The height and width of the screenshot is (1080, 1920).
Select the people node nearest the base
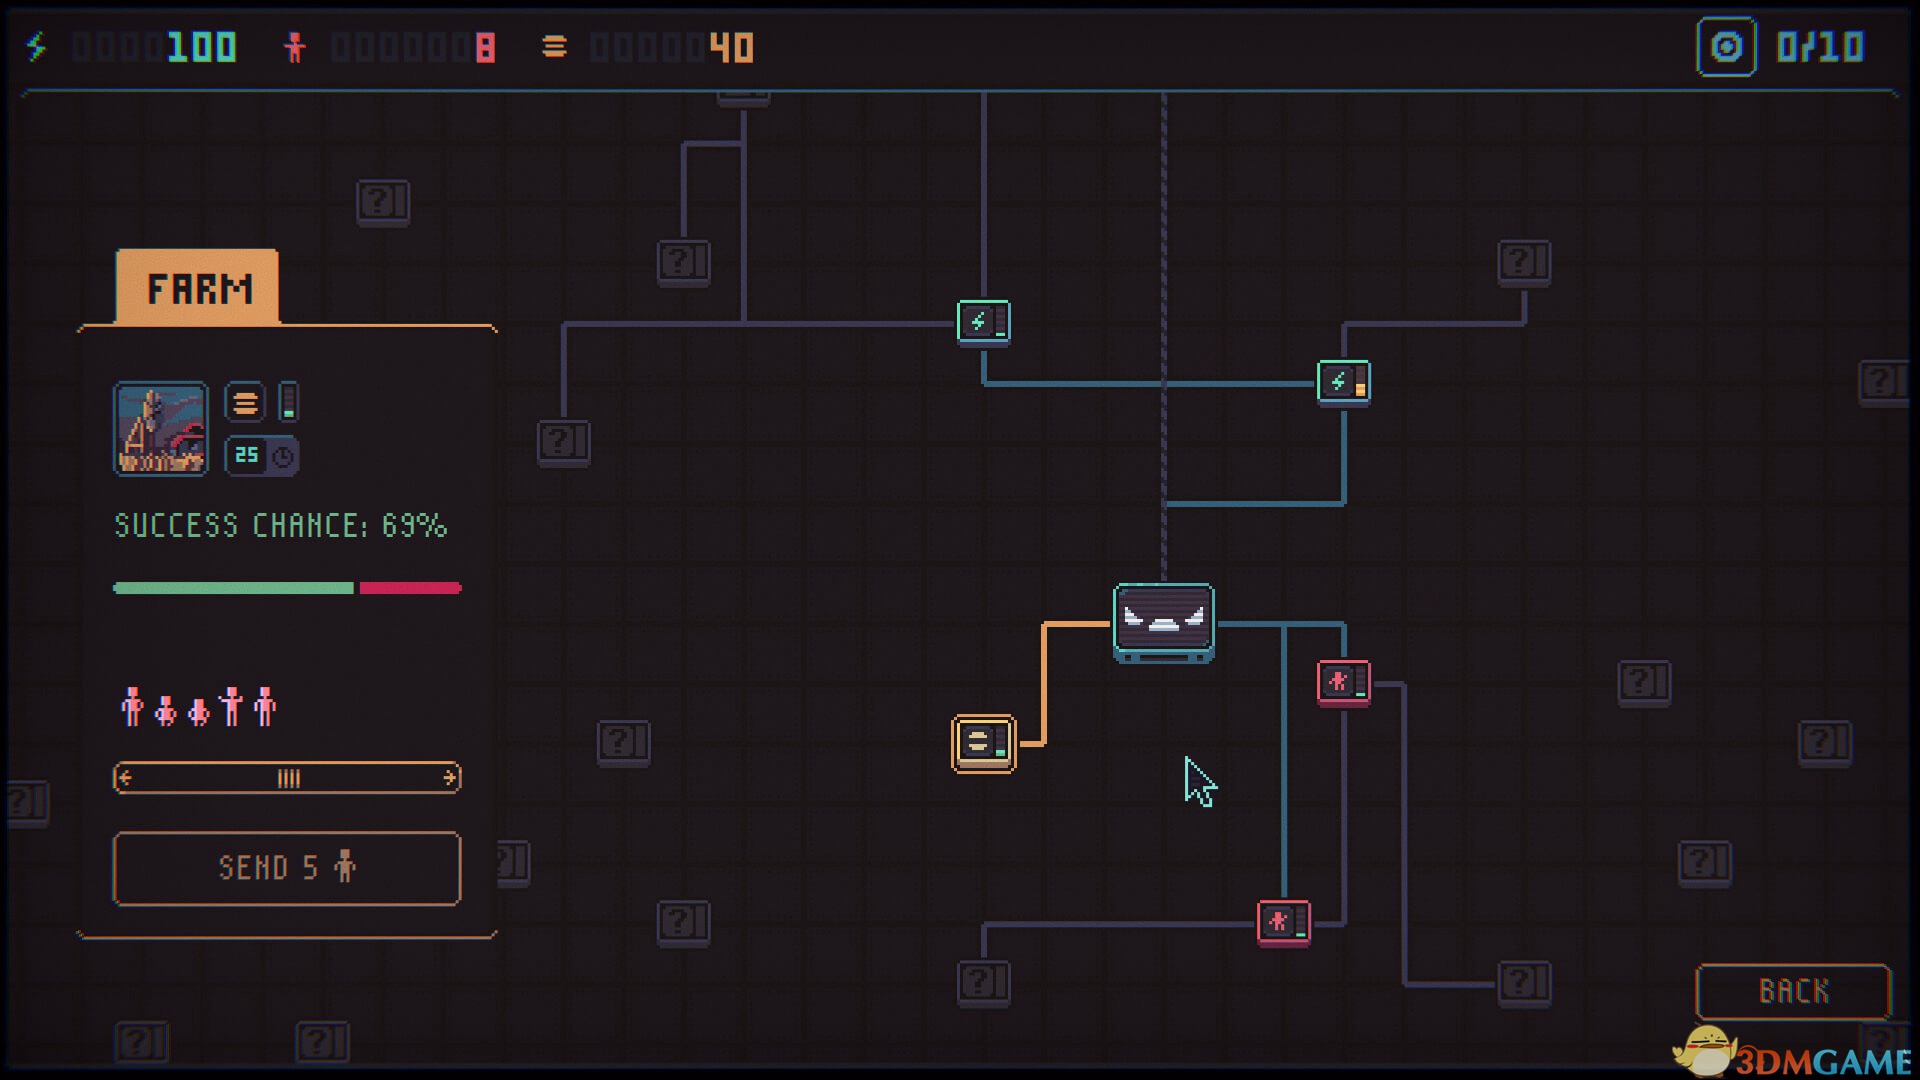coord(1343,683)
